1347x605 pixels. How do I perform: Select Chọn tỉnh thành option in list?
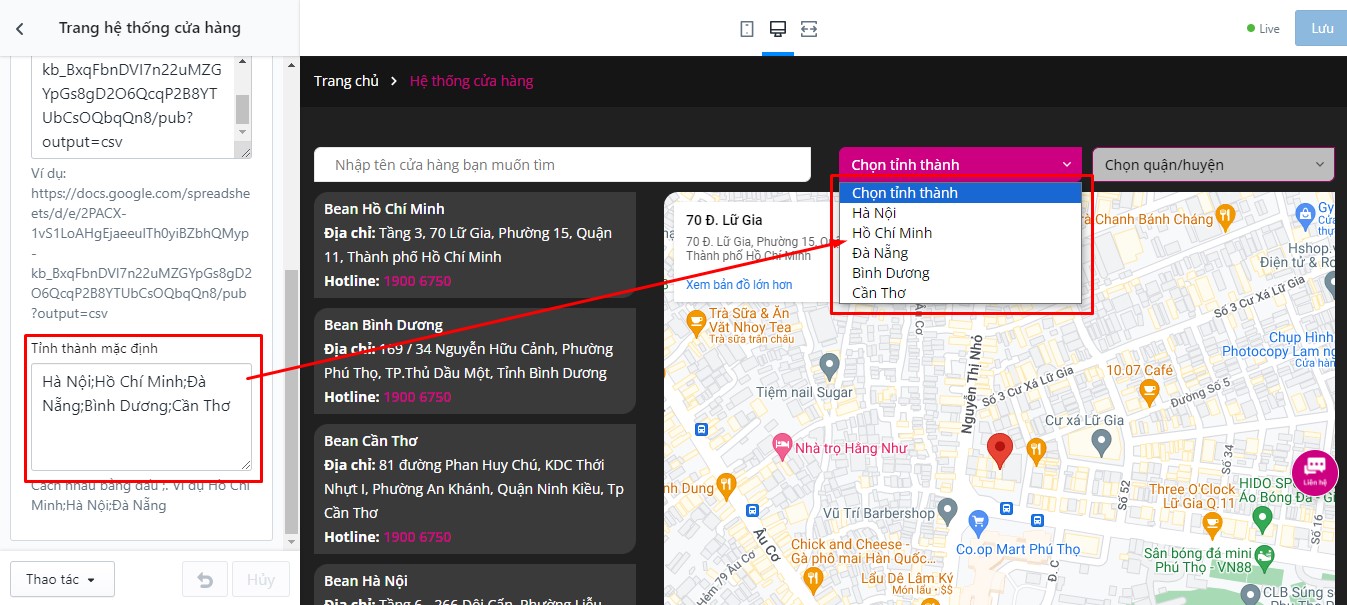[x=961, y=193]
